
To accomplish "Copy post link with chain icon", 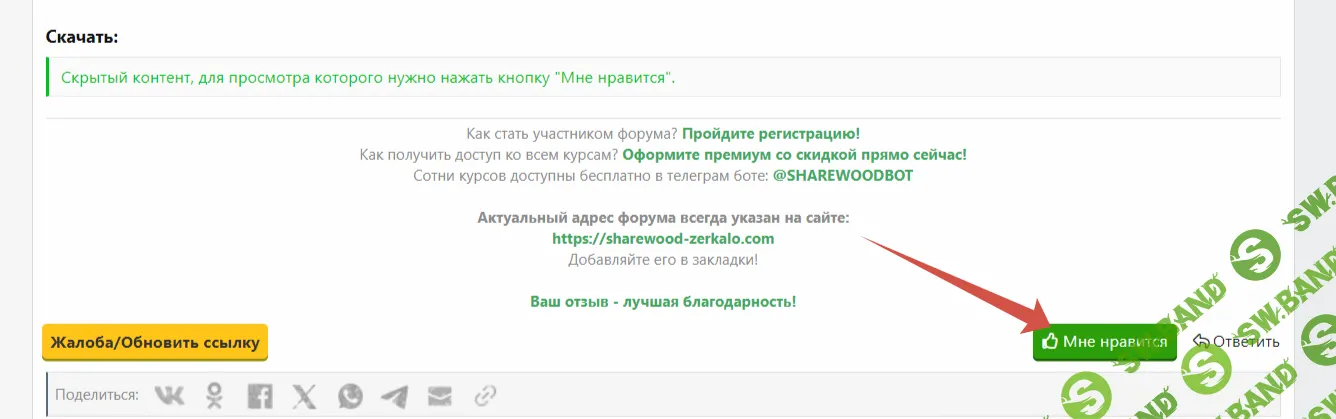I will [485, 396].
